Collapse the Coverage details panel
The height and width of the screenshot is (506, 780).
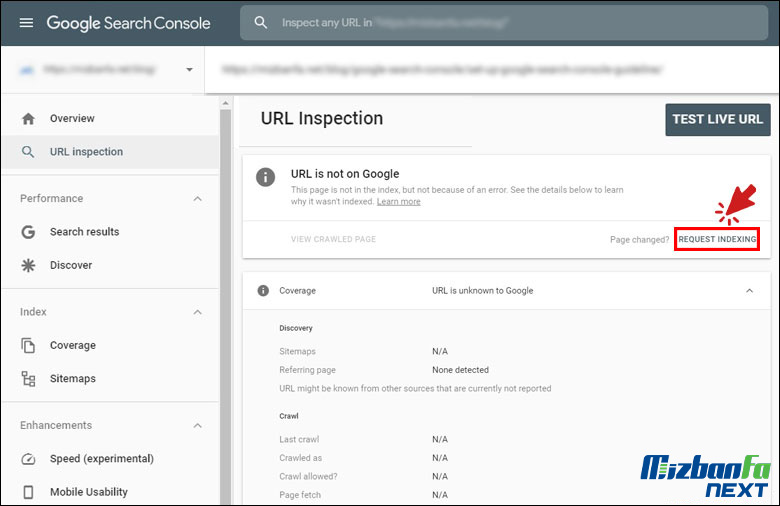click(750, 291)
